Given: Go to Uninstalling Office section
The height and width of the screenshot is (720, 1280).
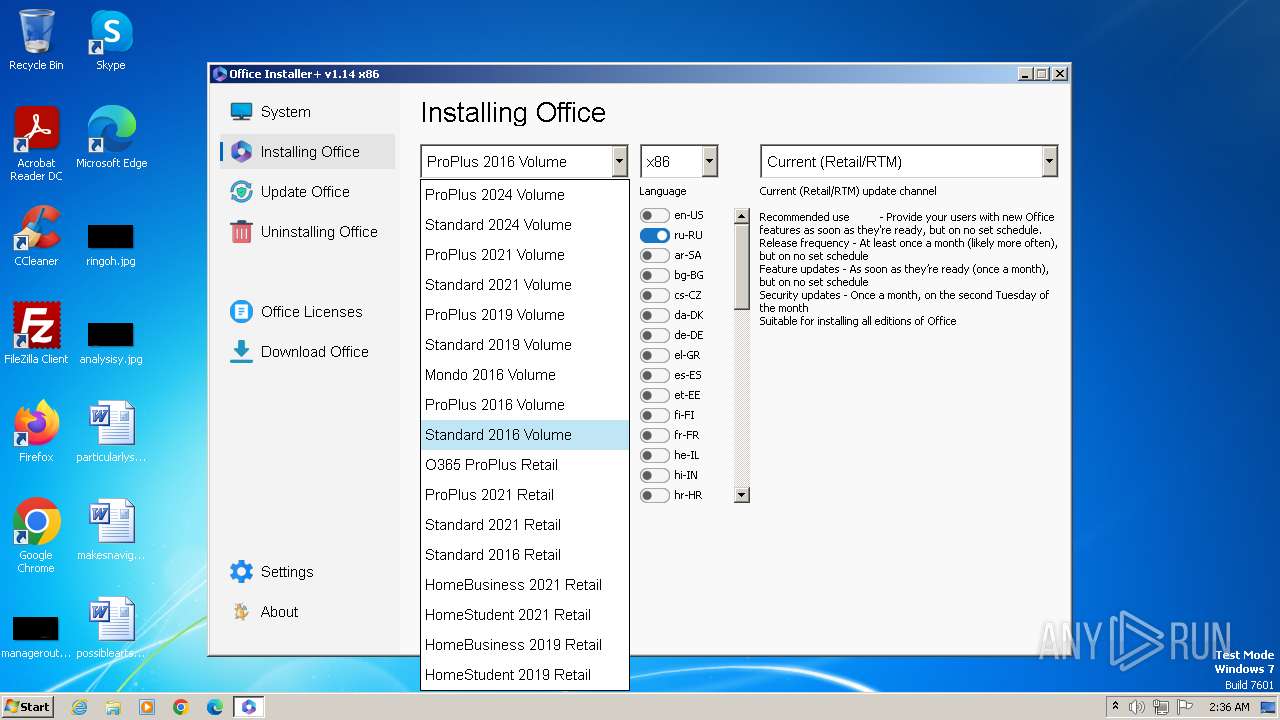Looking at the screenshot, I should pos(307,232).
